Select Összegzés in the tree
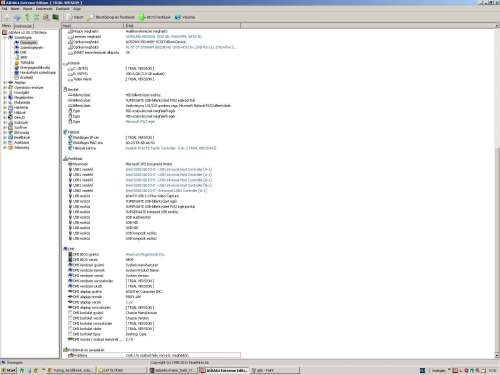 pos(28,42)
